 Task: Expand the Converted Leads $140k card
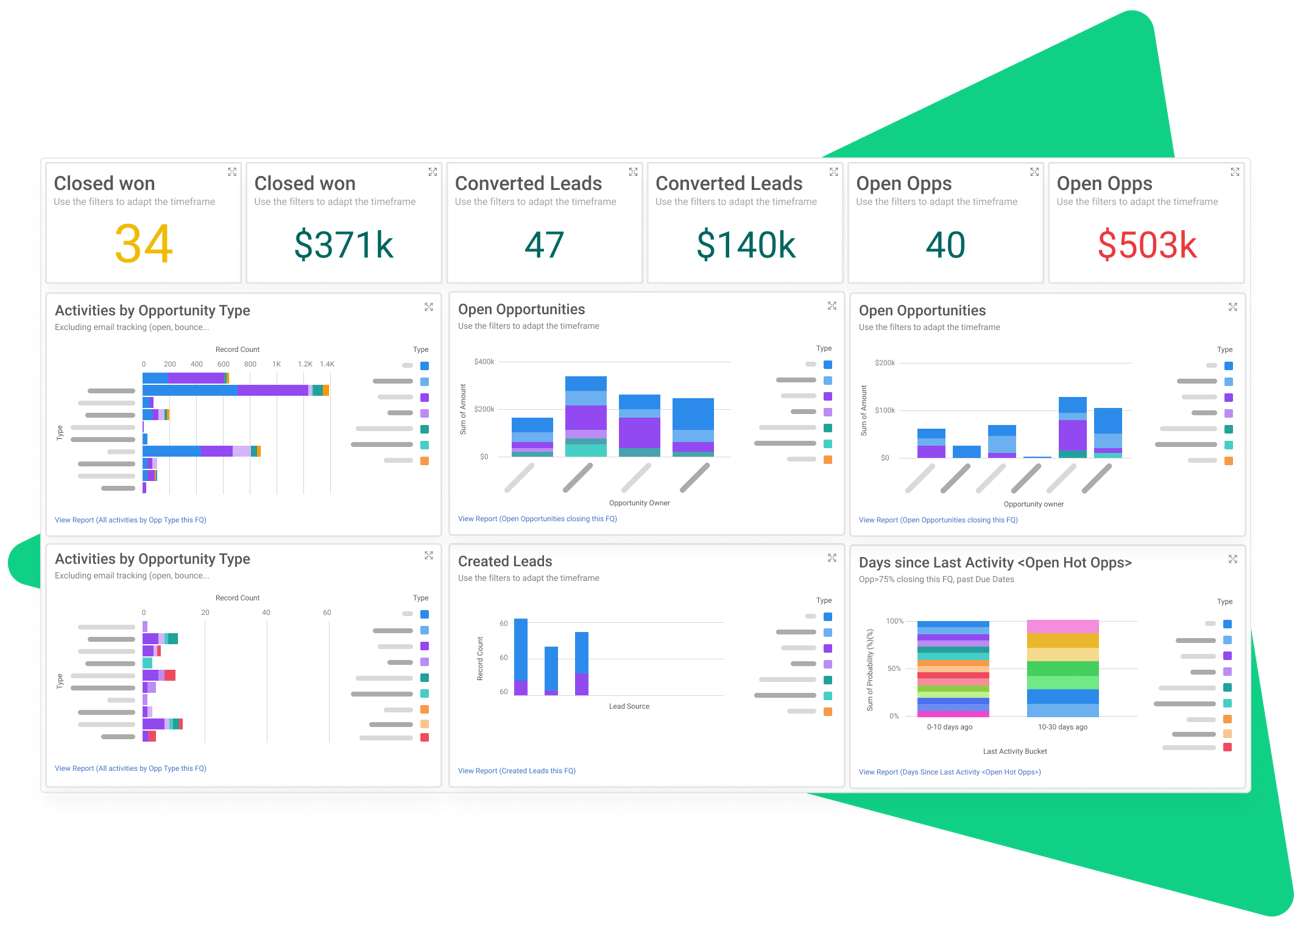coord(834,172)
